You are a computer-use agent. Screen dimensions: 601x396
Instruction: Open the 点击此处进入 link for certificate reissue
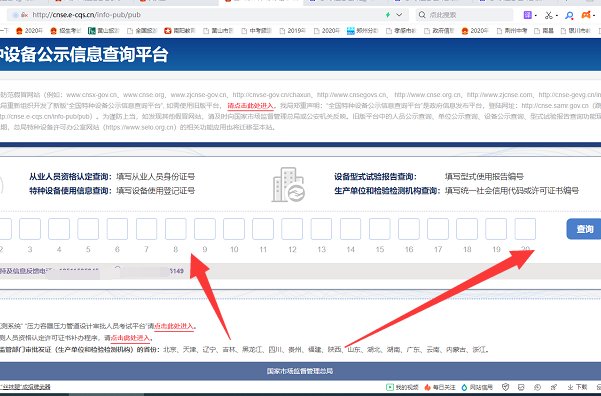(x=130, y=338)
